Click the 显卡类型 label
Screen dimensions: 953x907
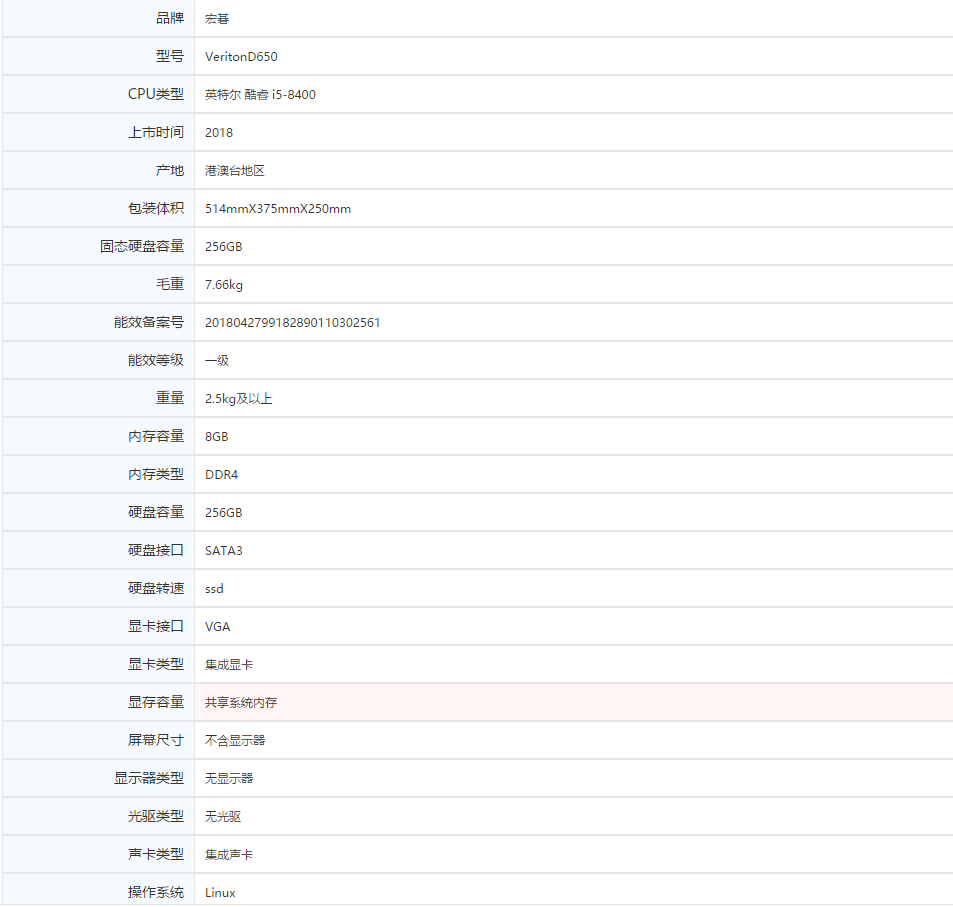click(156, 664)
